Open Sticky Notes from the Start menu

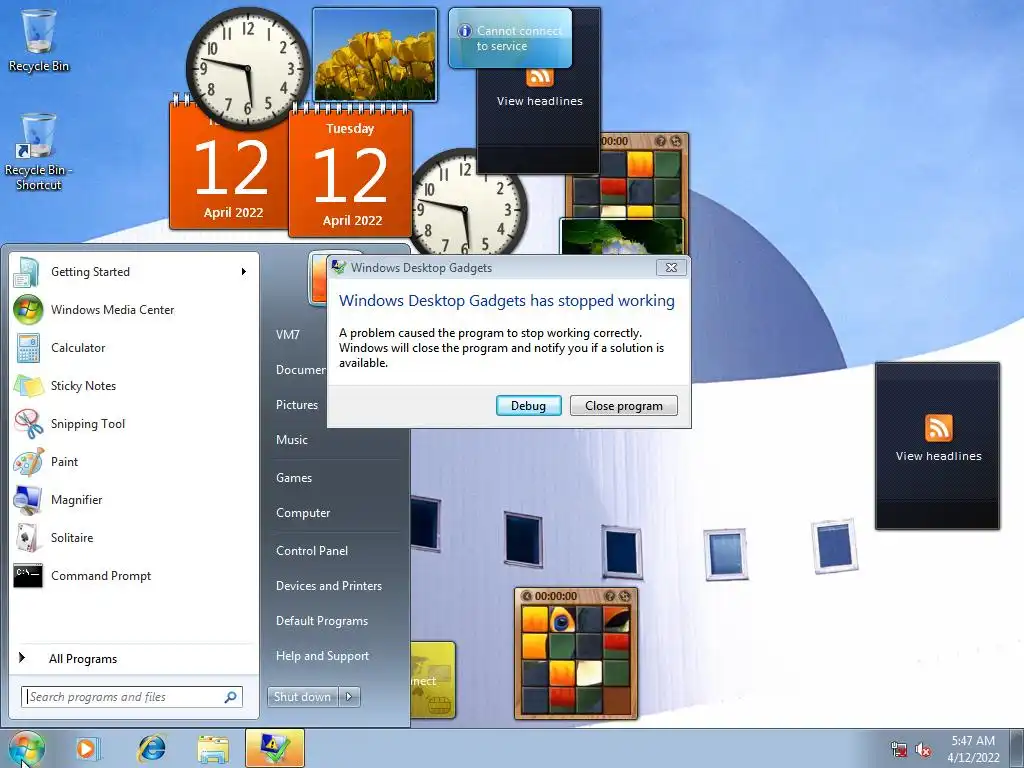tap(134, 385)
